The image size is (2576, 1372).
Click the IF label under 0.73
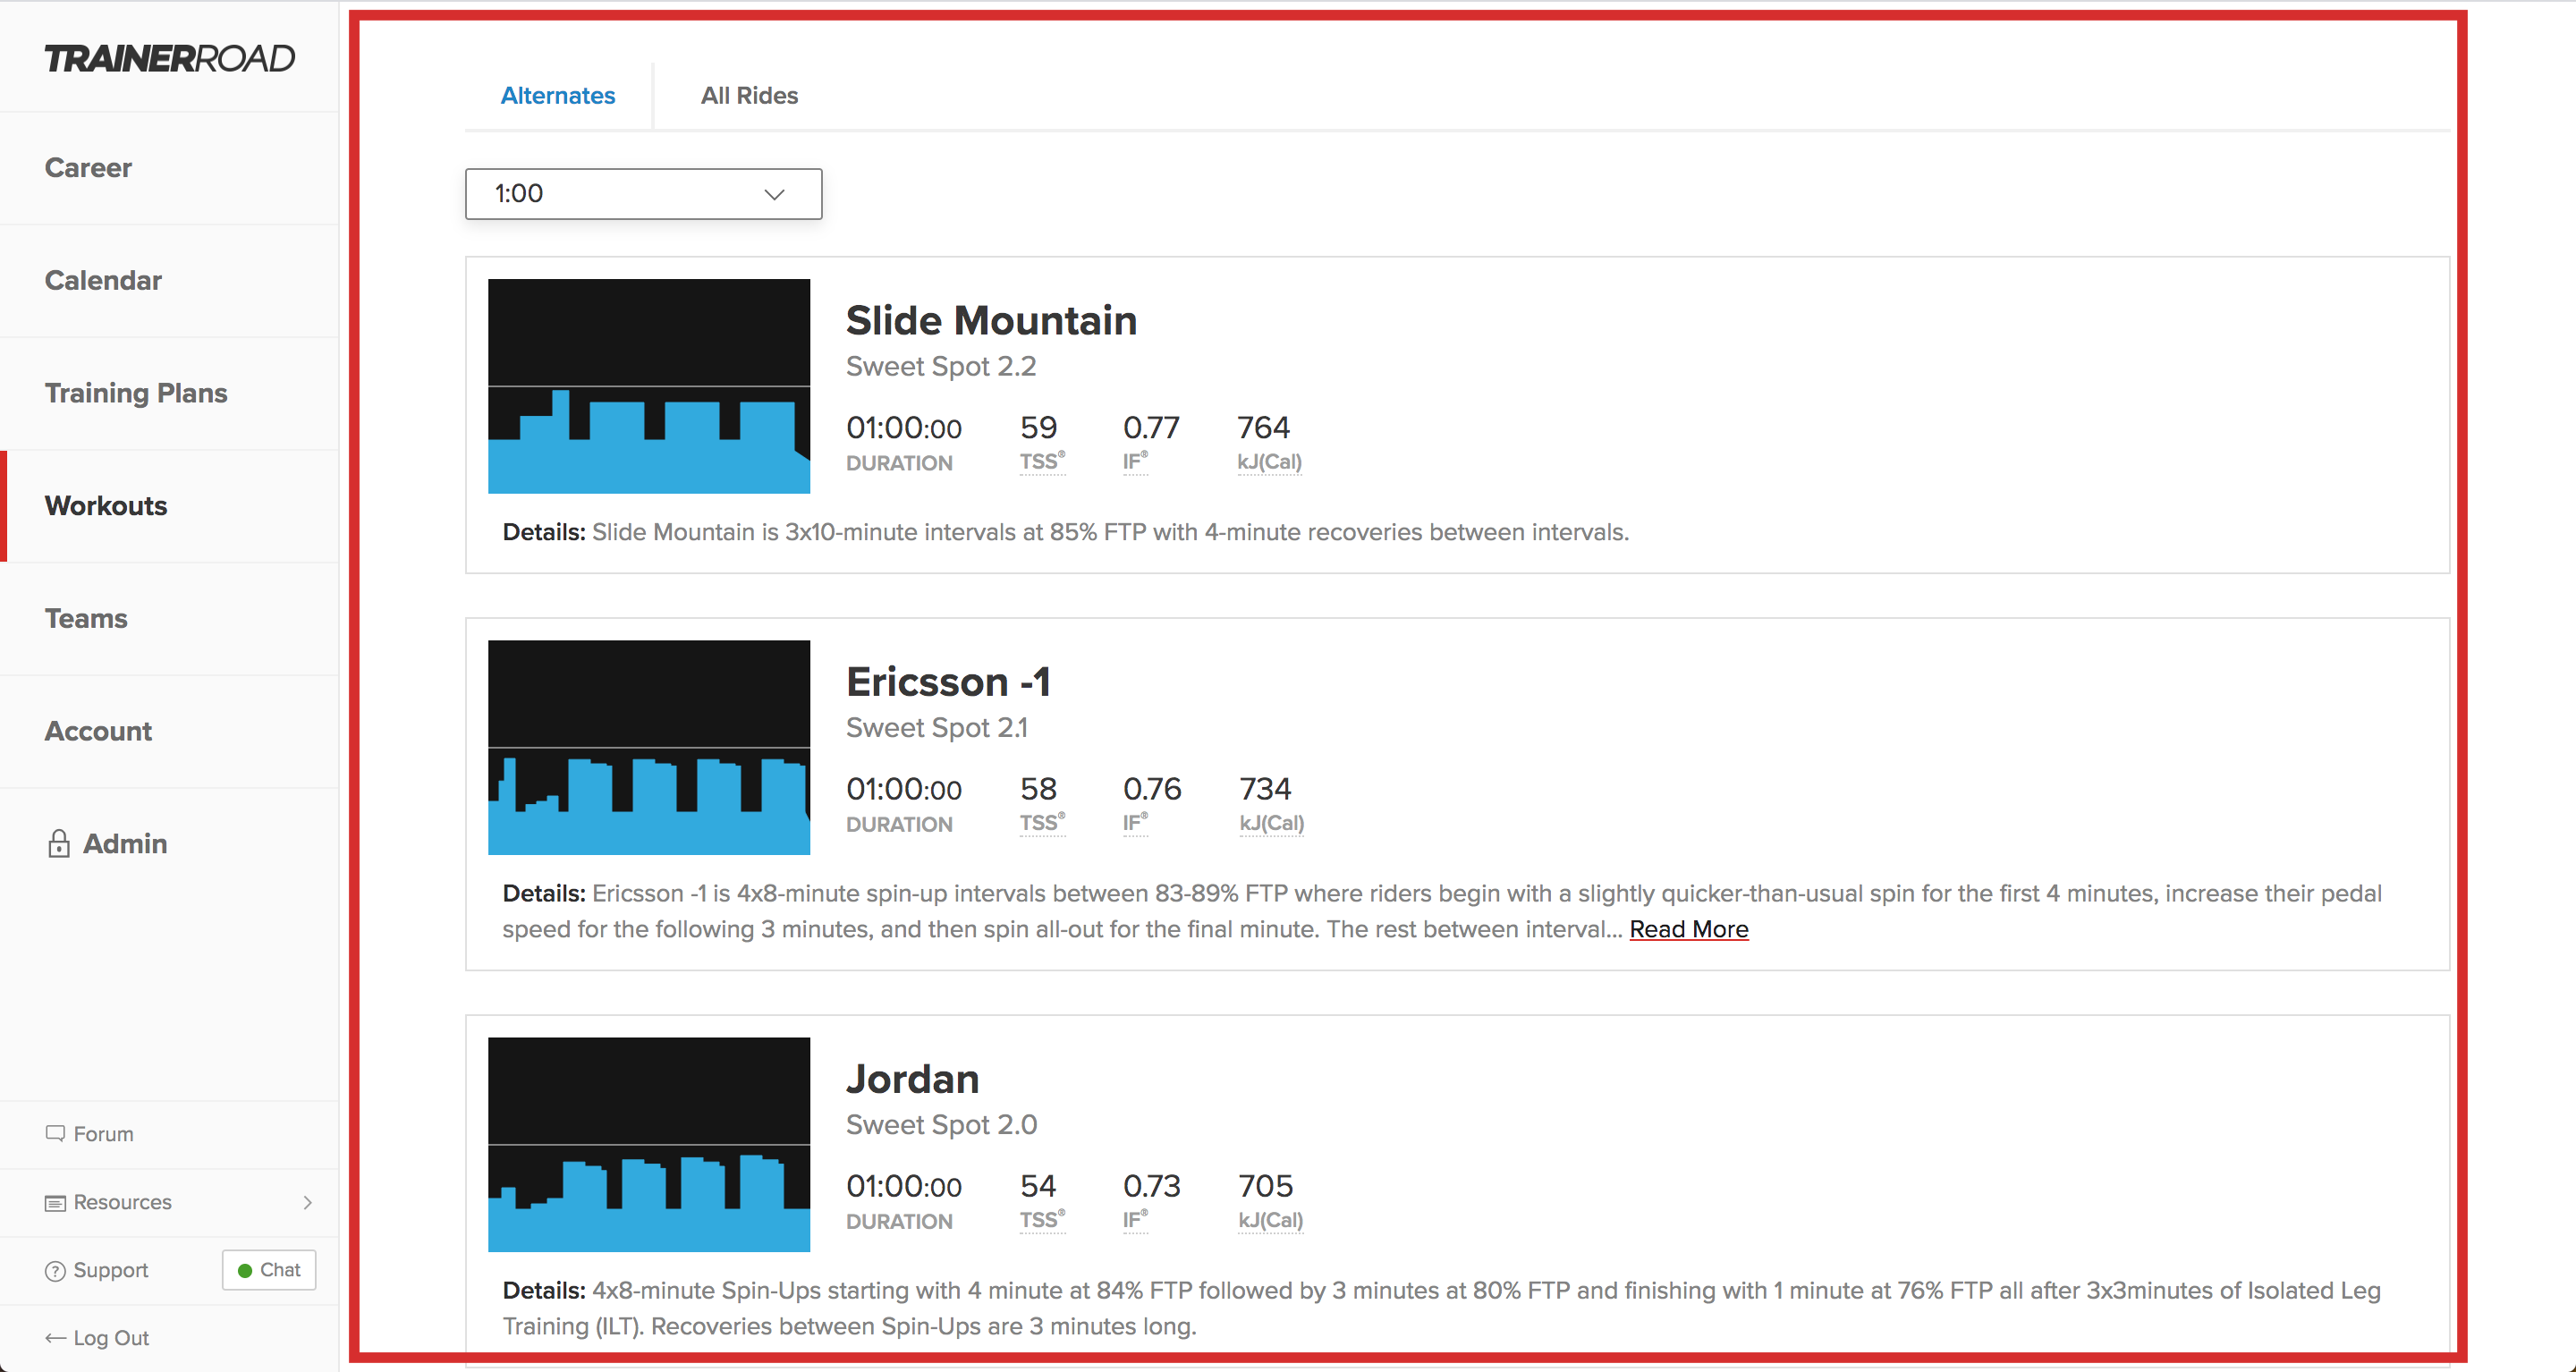1135,1219
